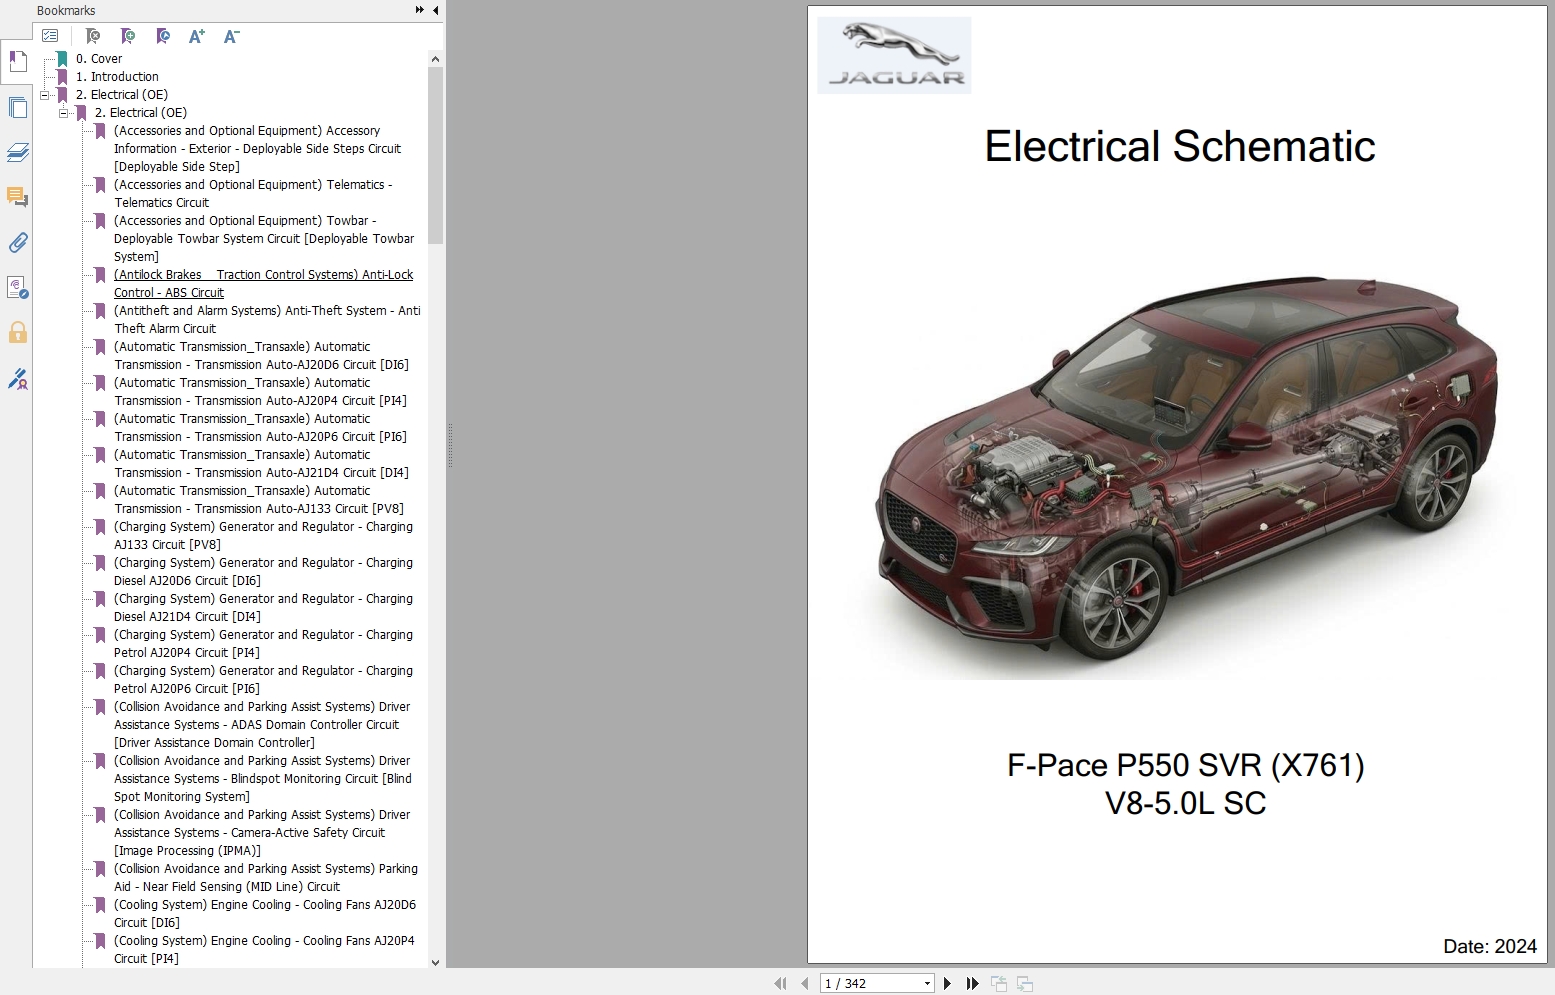The width and height of the screenshot is (1555, 995).
Task: Open Deployable Side Steps Circuit bookmark
Action: (258, 149)
